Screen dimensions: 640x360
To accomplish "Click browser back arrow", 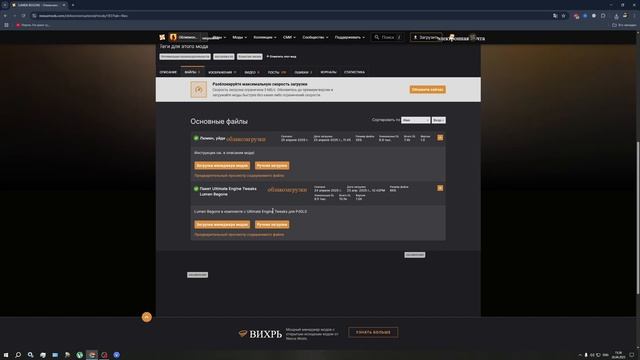I will pos(5,16).
